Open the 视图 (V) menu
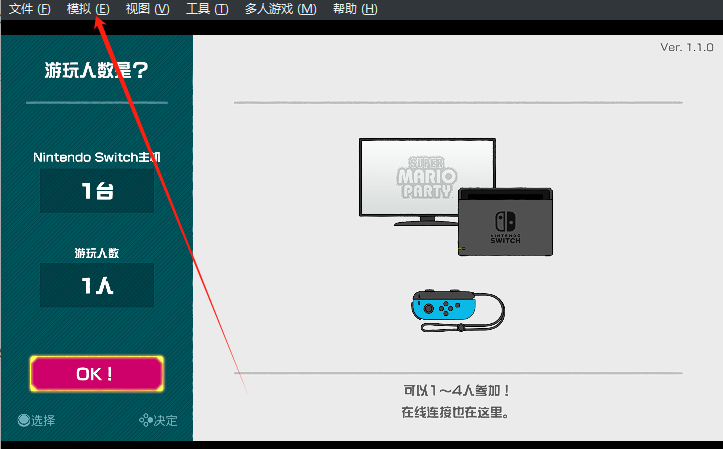This screenshot has width=723, height=449. 148,9
